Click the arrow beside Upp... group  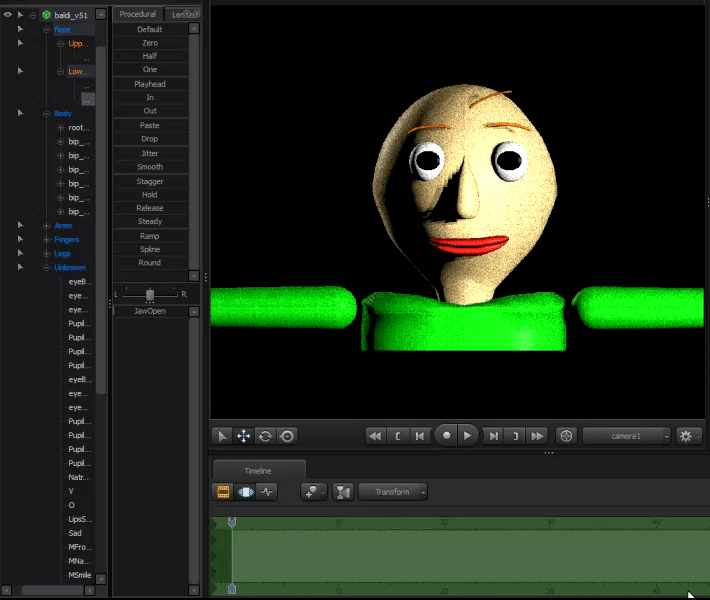[20, 43]
